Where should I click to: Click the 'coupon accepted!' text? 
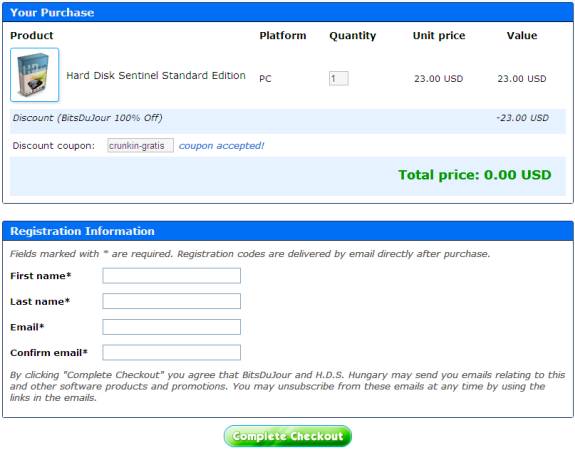221,146
